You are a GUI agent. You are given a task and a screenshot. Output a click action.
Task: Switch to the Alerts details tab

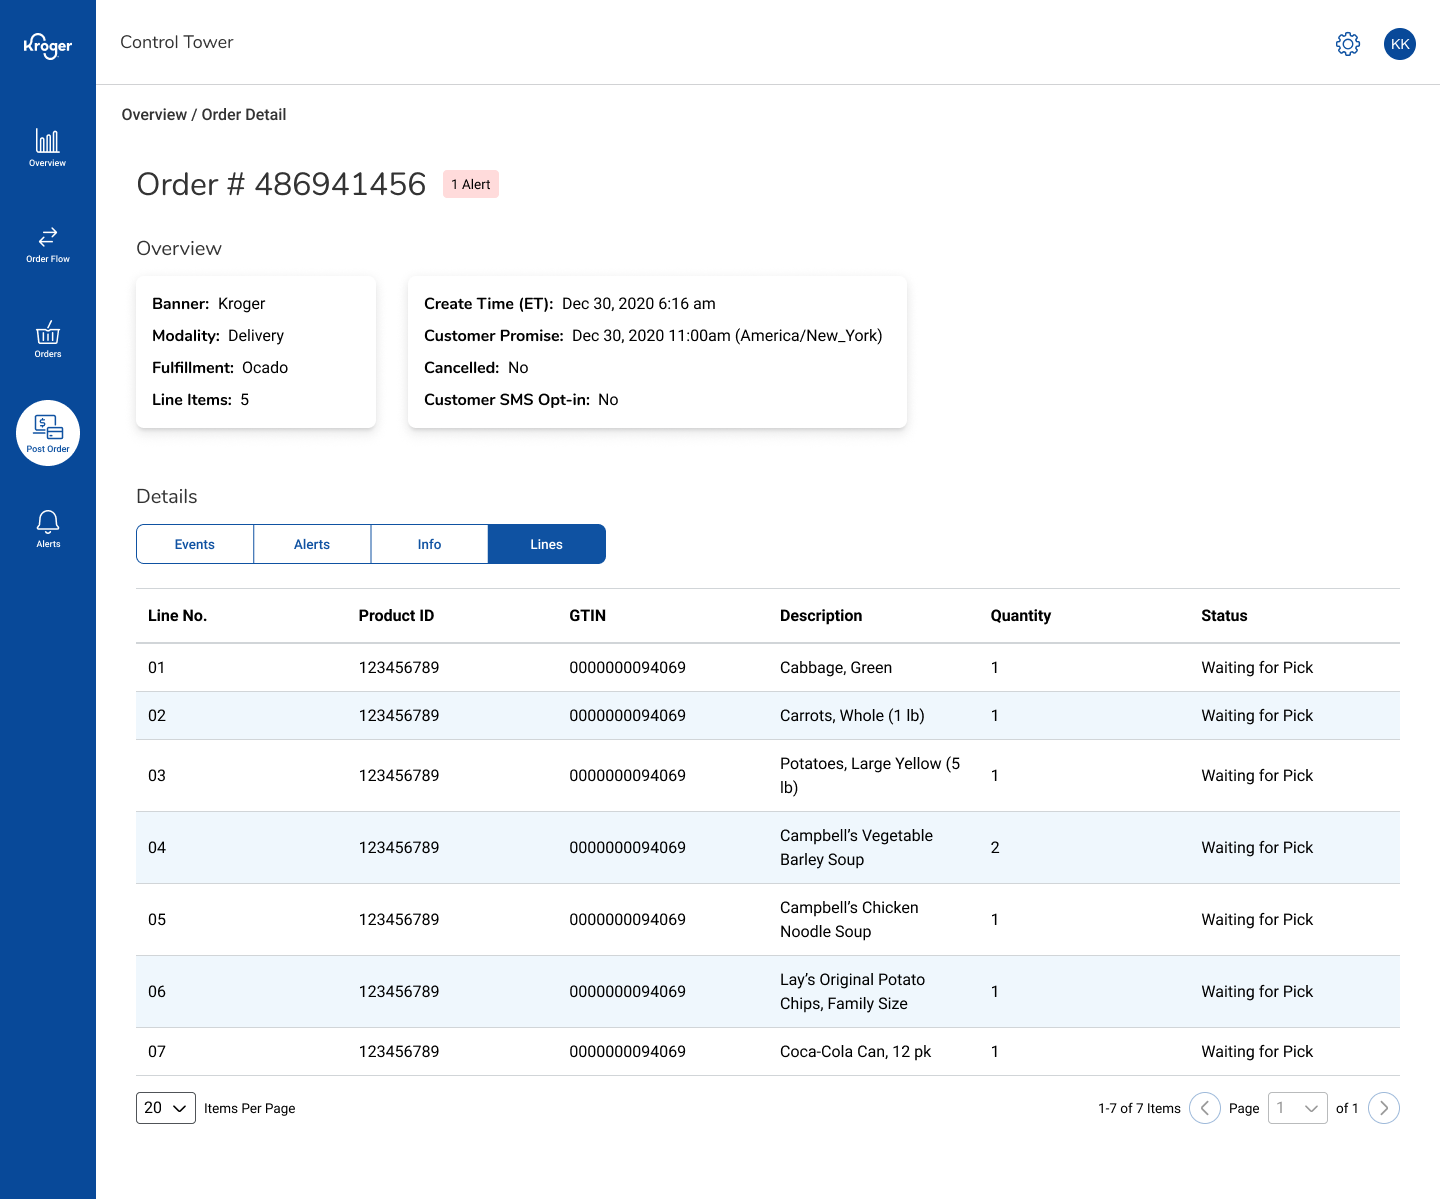pyautogui.click(x=312, y=544)
